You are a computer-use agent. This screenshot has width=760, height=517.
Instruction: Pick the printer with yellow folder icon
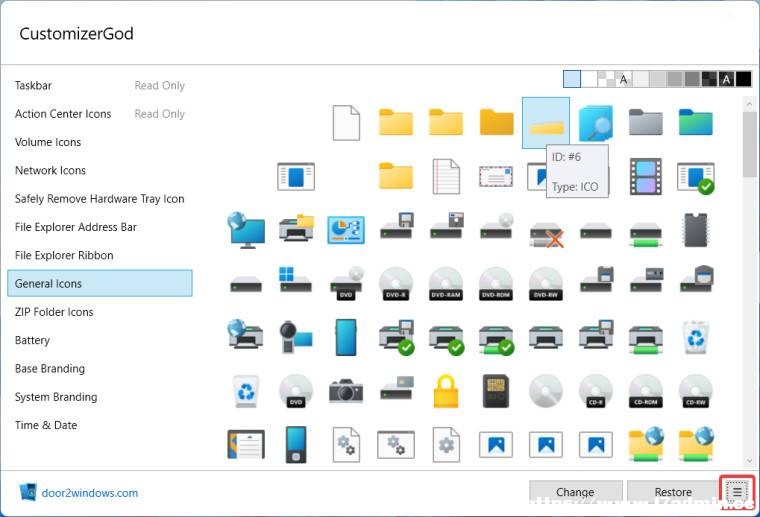[x=296, y=228]
